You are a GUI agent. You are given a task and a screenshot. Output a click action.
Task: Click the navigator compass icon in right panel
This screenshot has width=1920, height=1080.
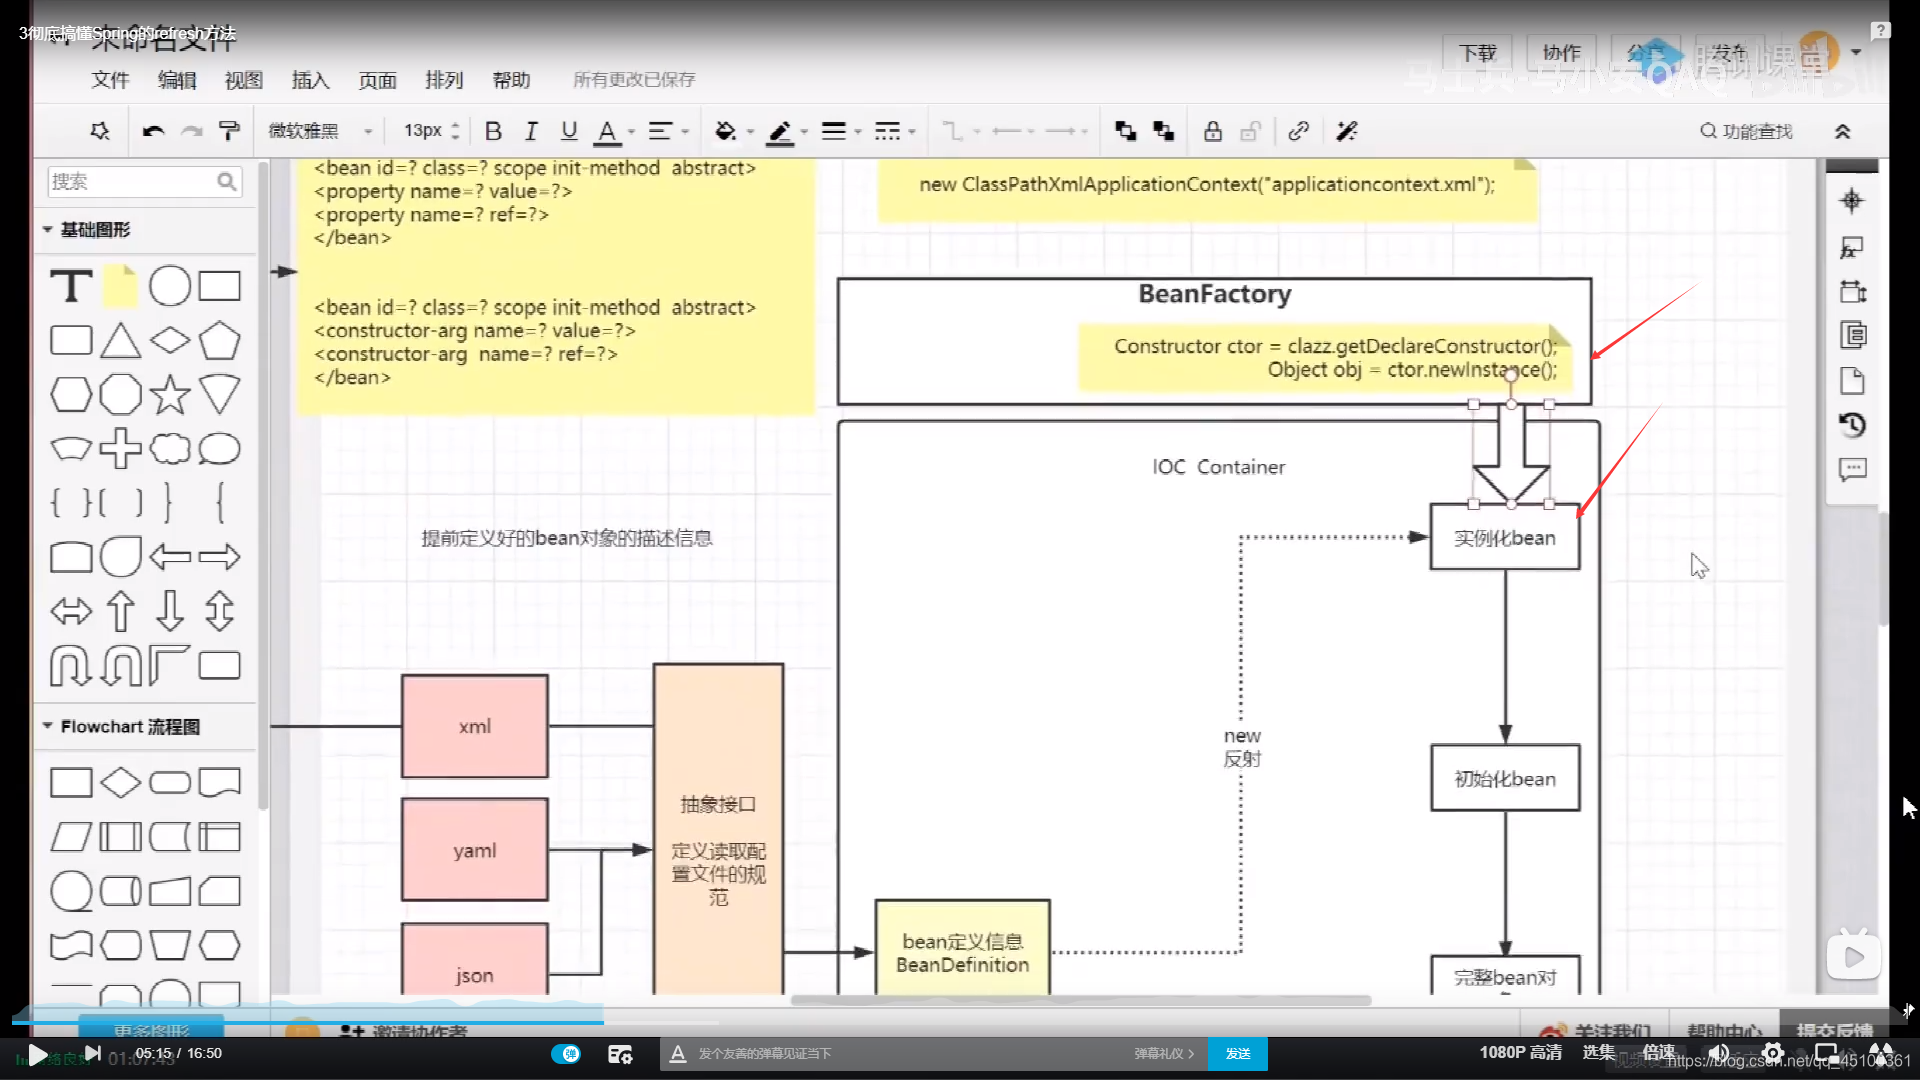tap(1852, 201)
